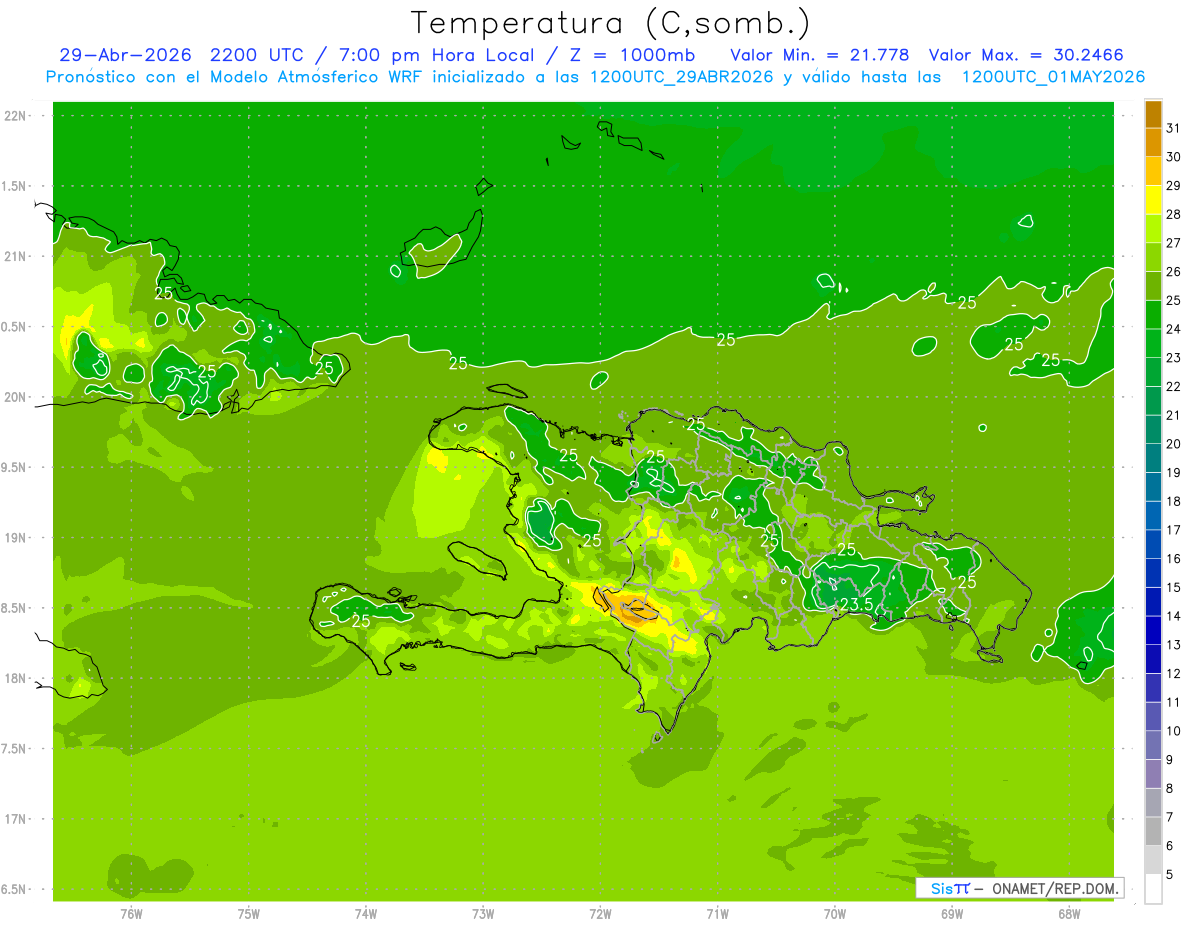1200x927 pixels.
Task: Click the 76W longitude axis label
Action: (131, 914)
